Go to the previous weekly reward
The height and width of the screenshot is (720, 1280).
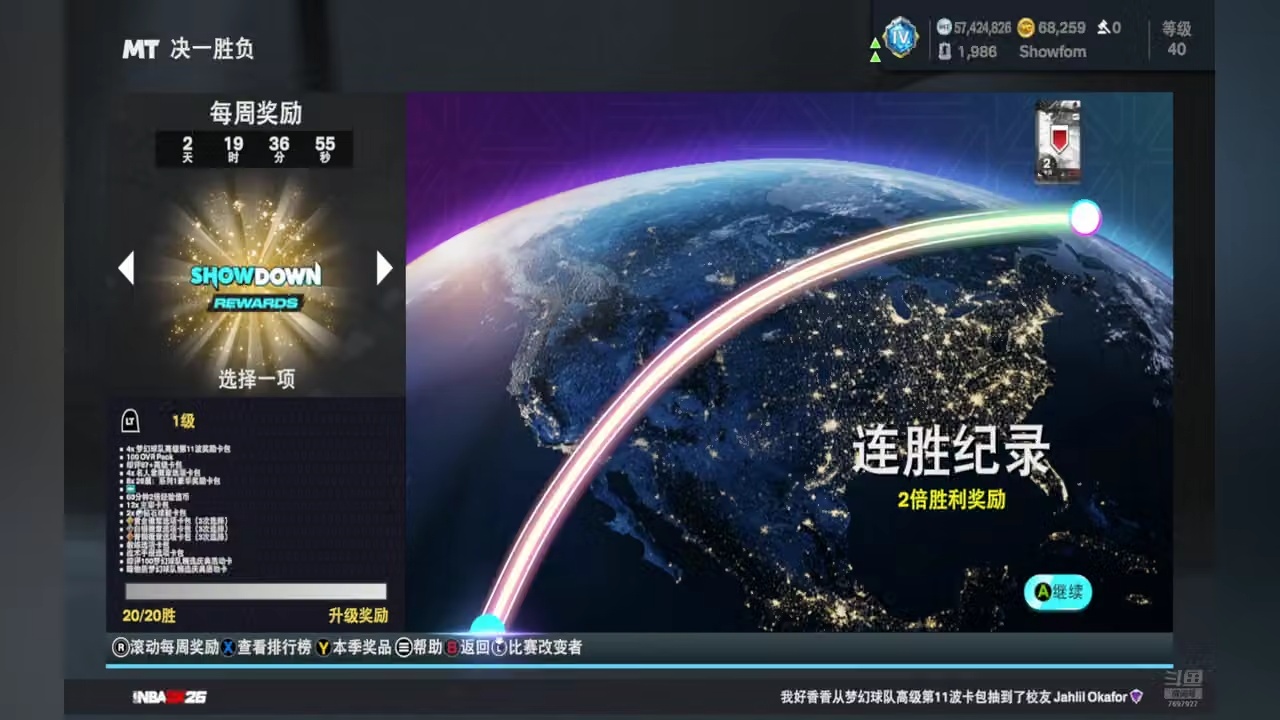point(126,268)
